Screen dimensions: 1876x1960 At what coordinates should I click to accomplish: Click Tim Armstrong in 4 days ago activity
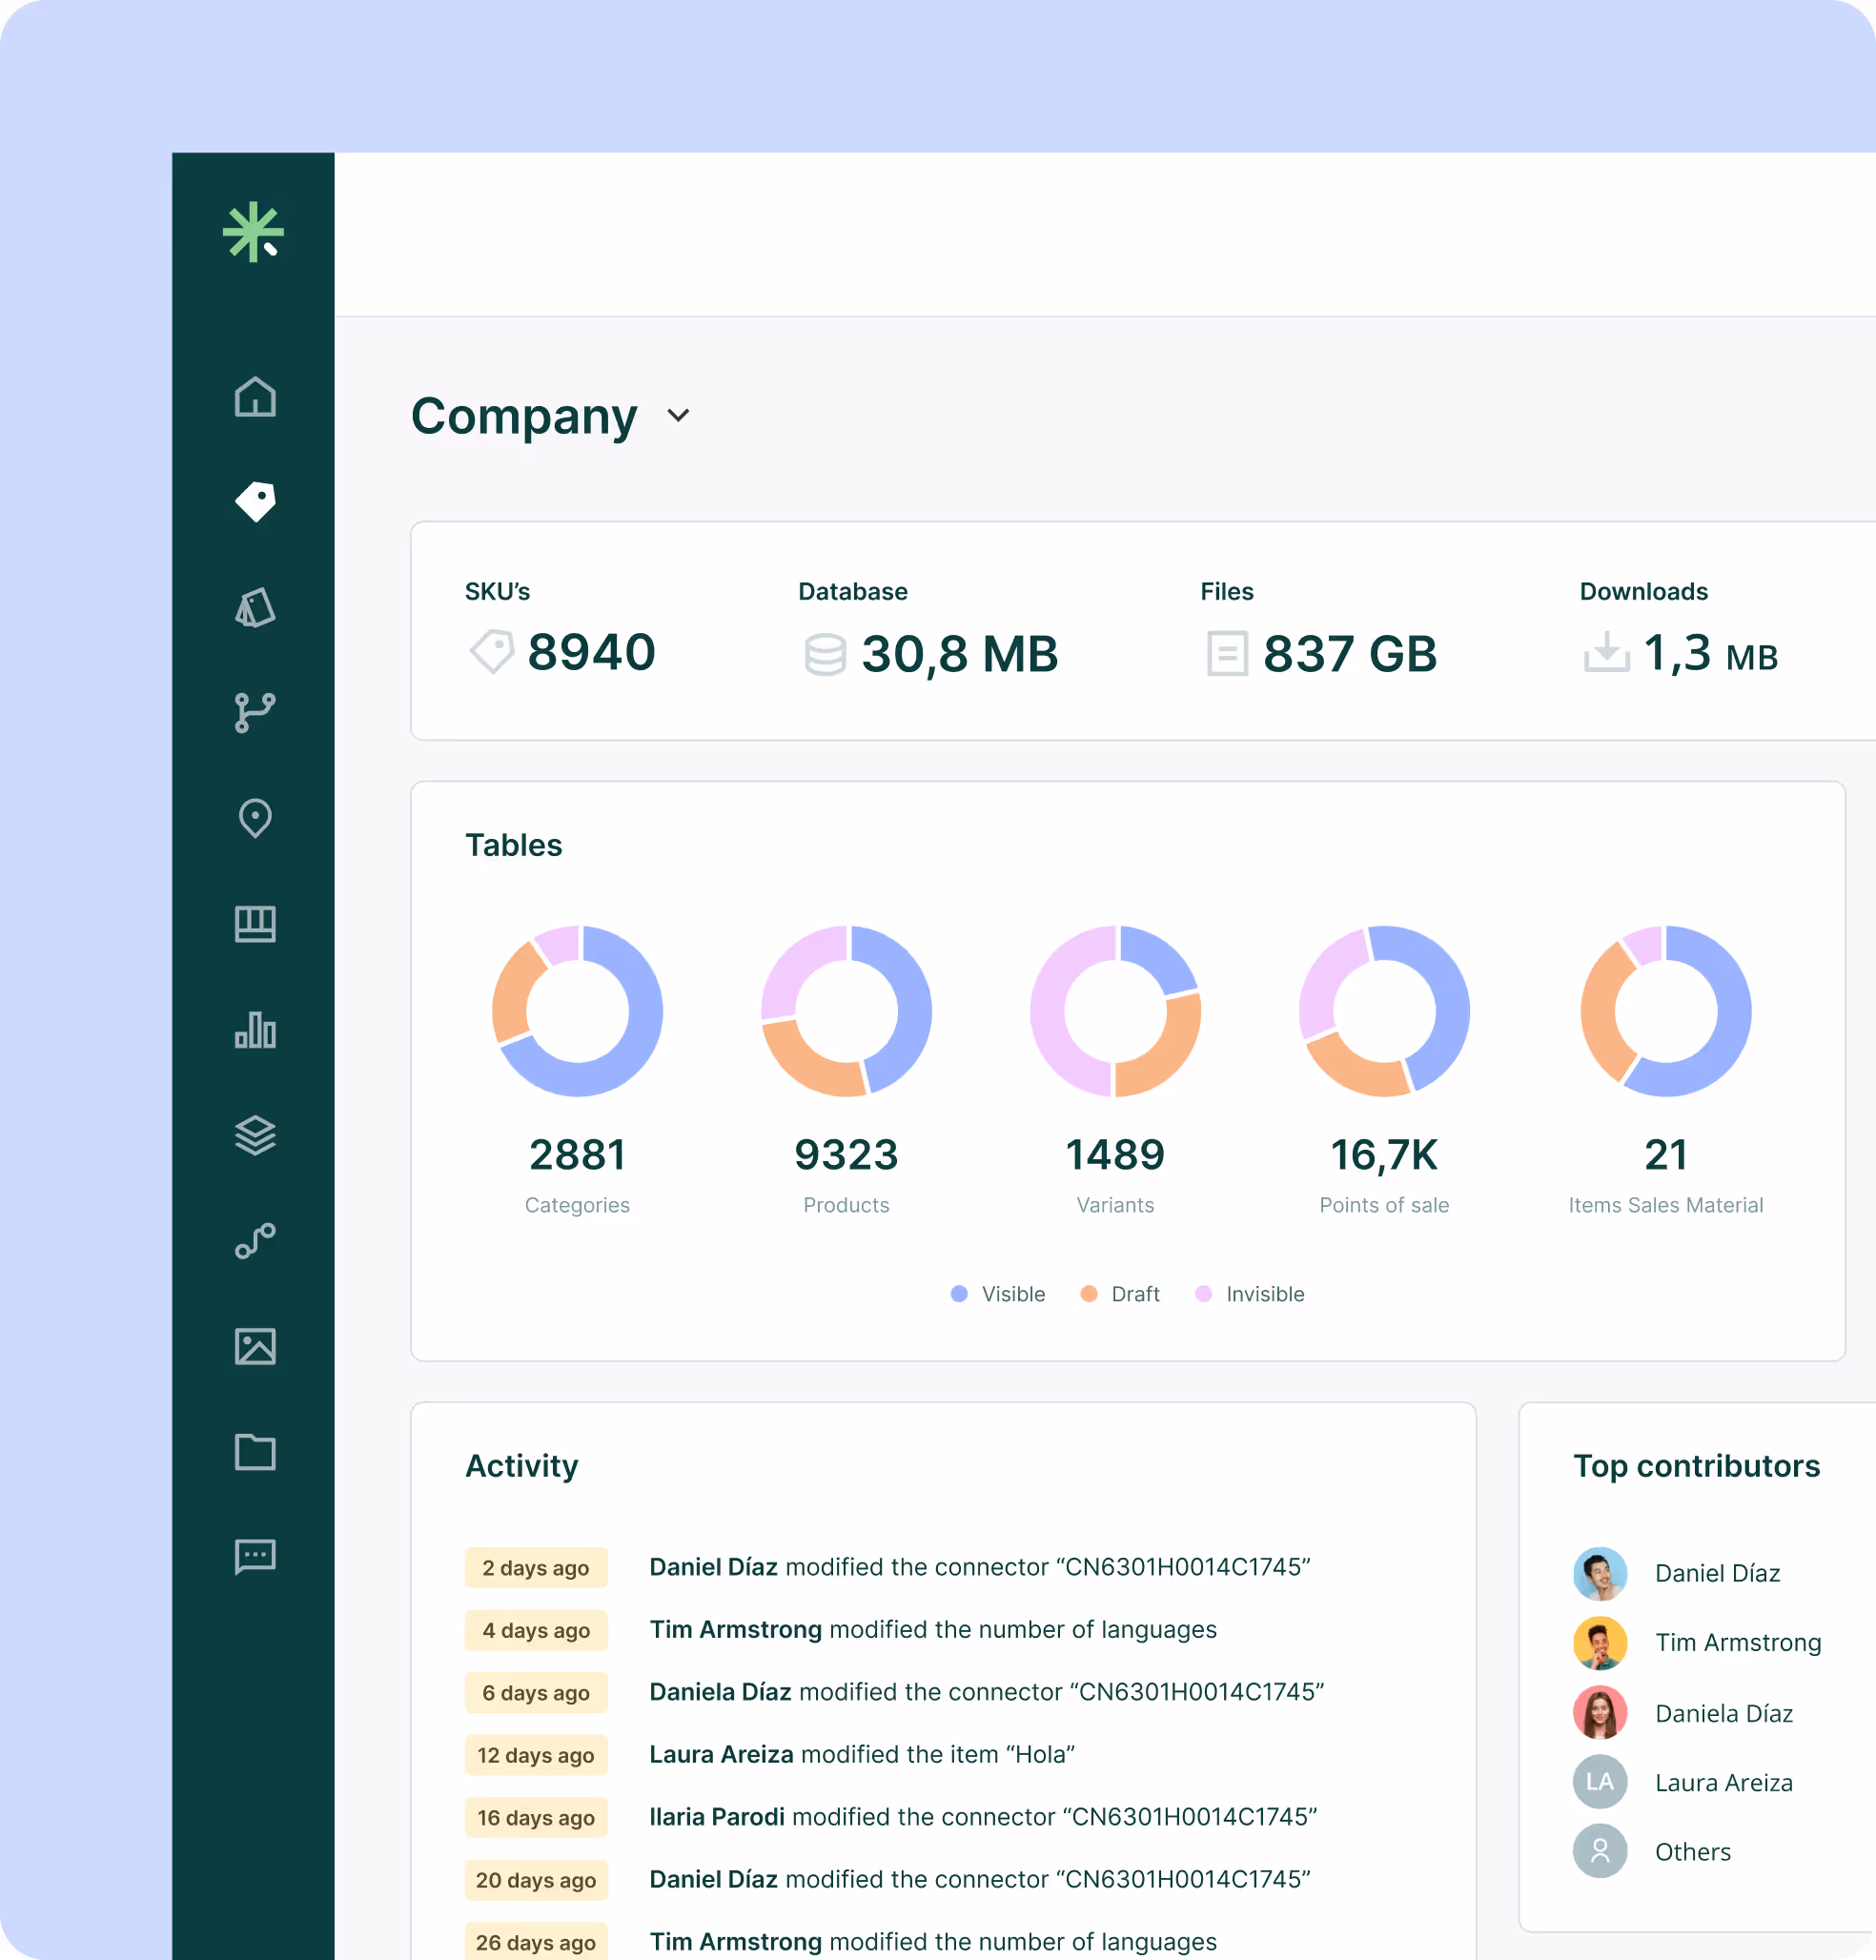[x=735, y=1630]
